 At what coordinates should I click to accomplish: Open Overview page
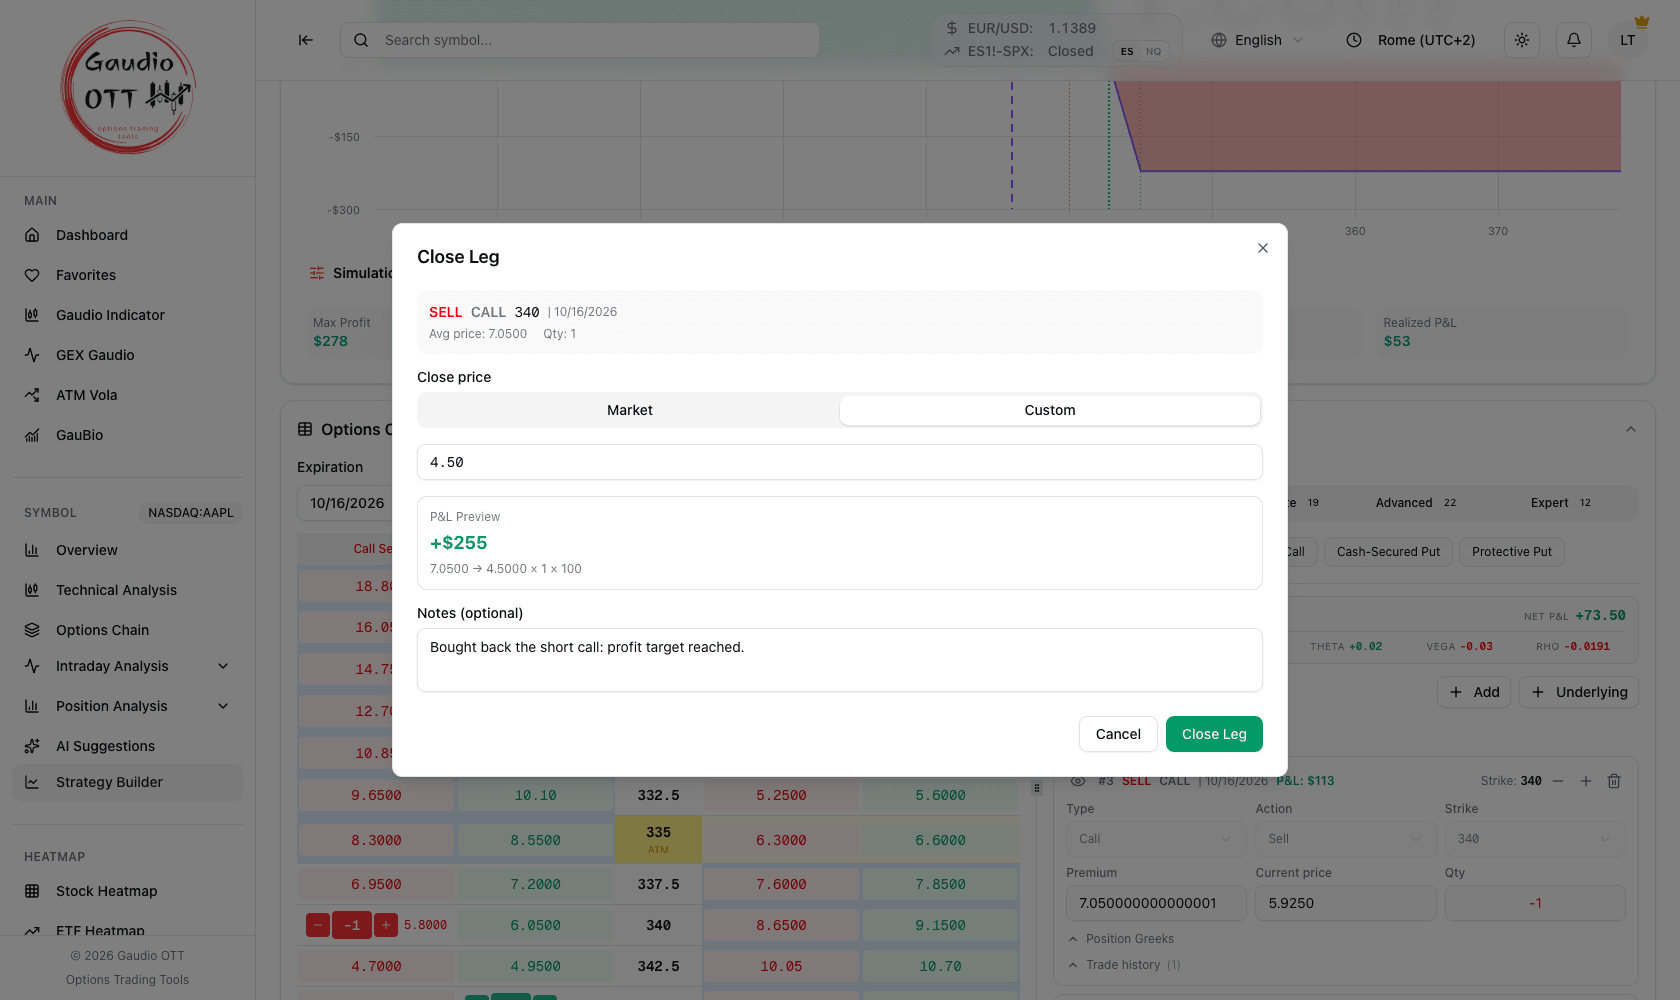click(x=127, y=550)
